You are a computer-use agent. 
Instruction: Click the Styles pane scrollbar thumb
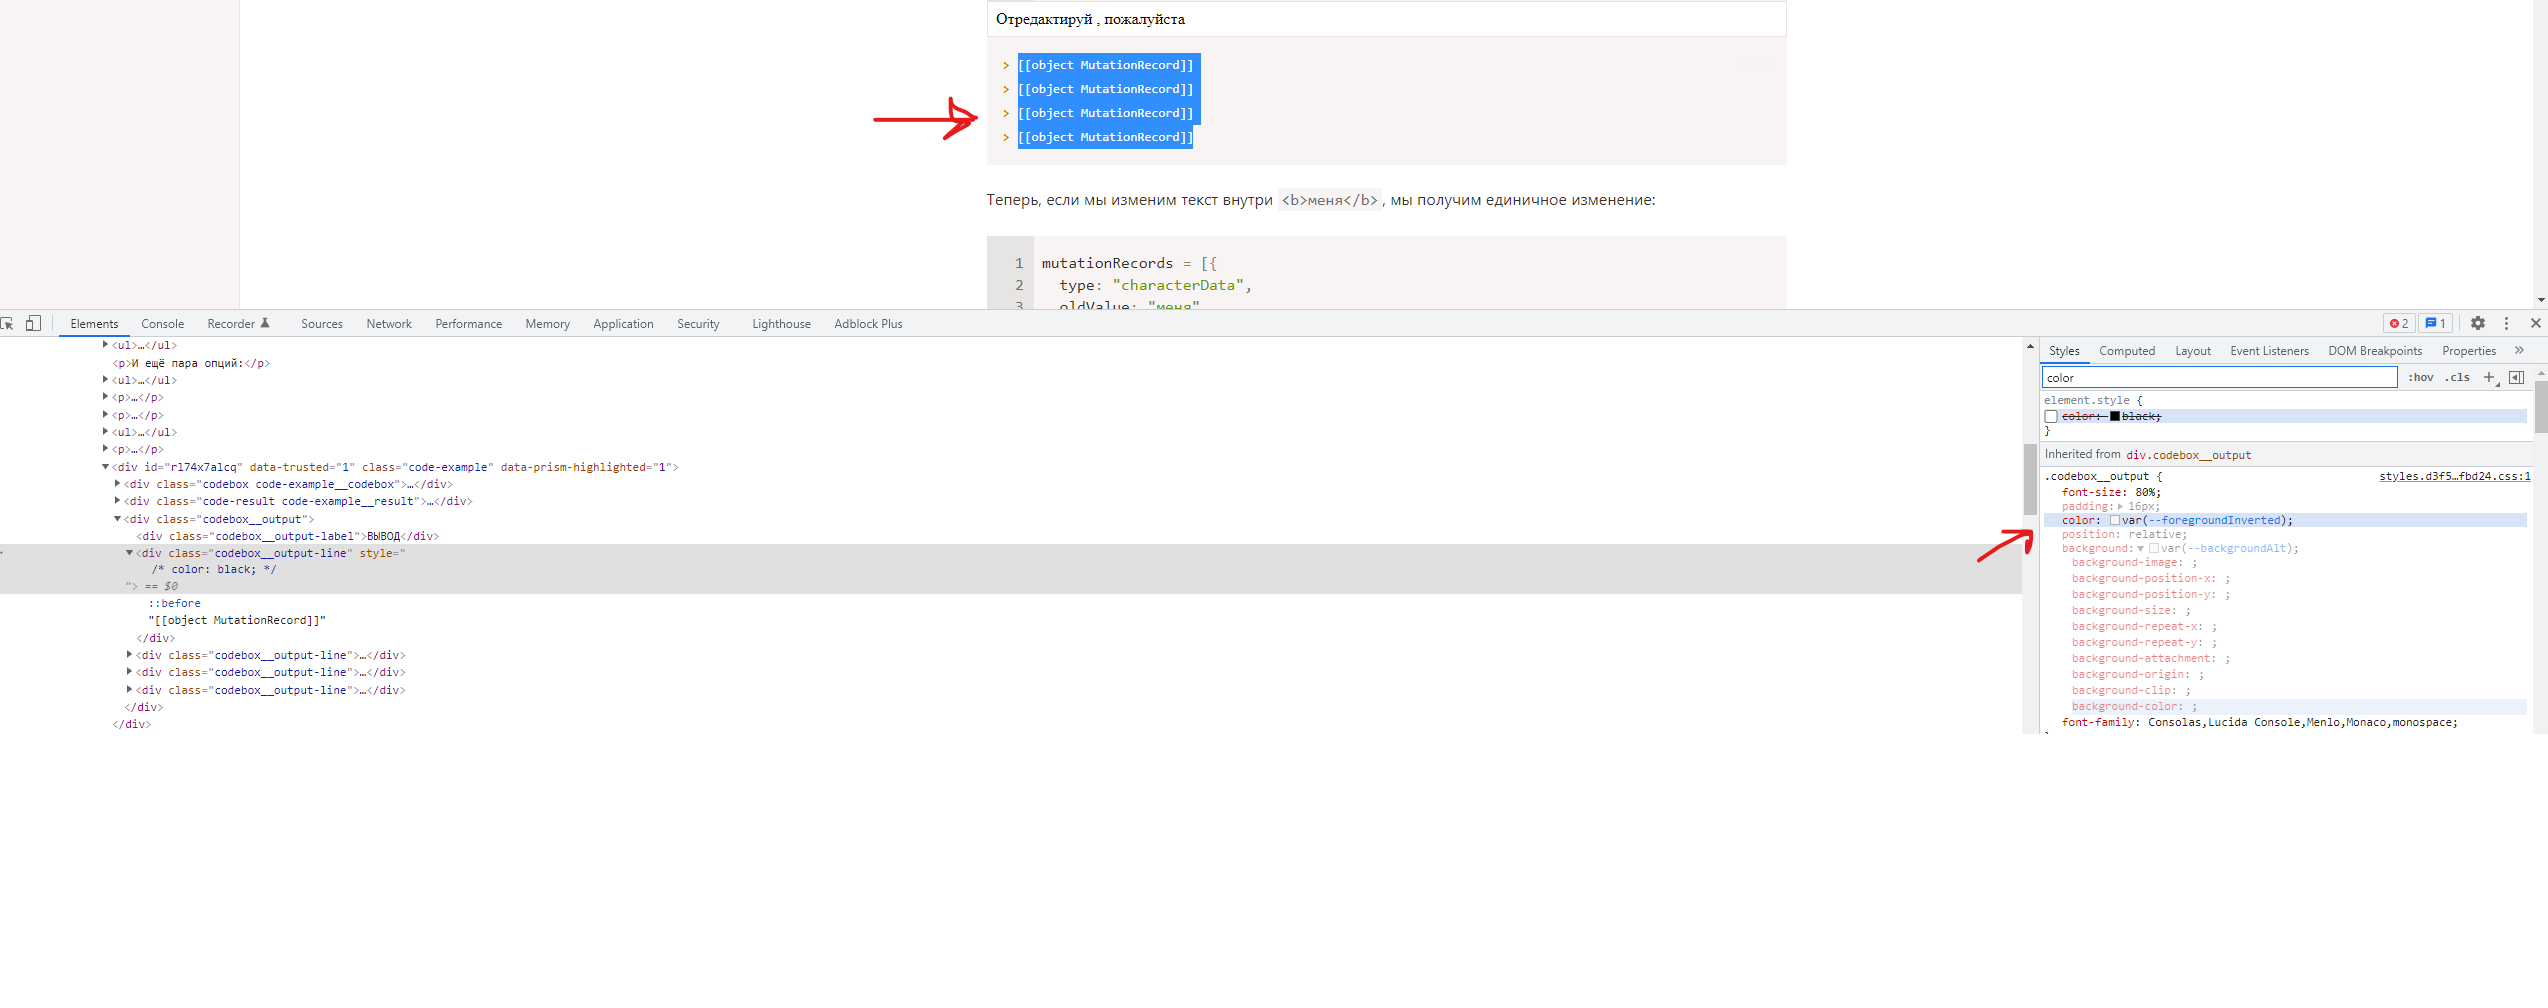coord(2541,406)
